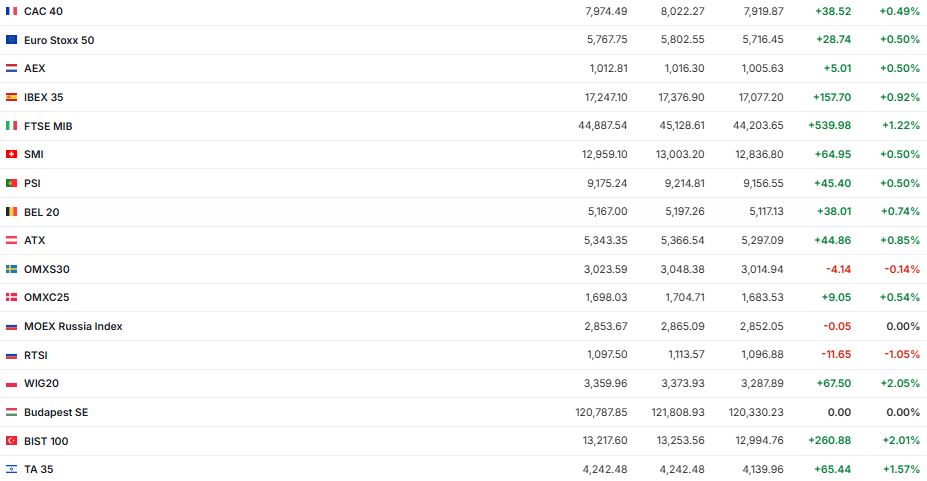Click the Spanish flag icon beside IBEX 35

tap(11, 97)
